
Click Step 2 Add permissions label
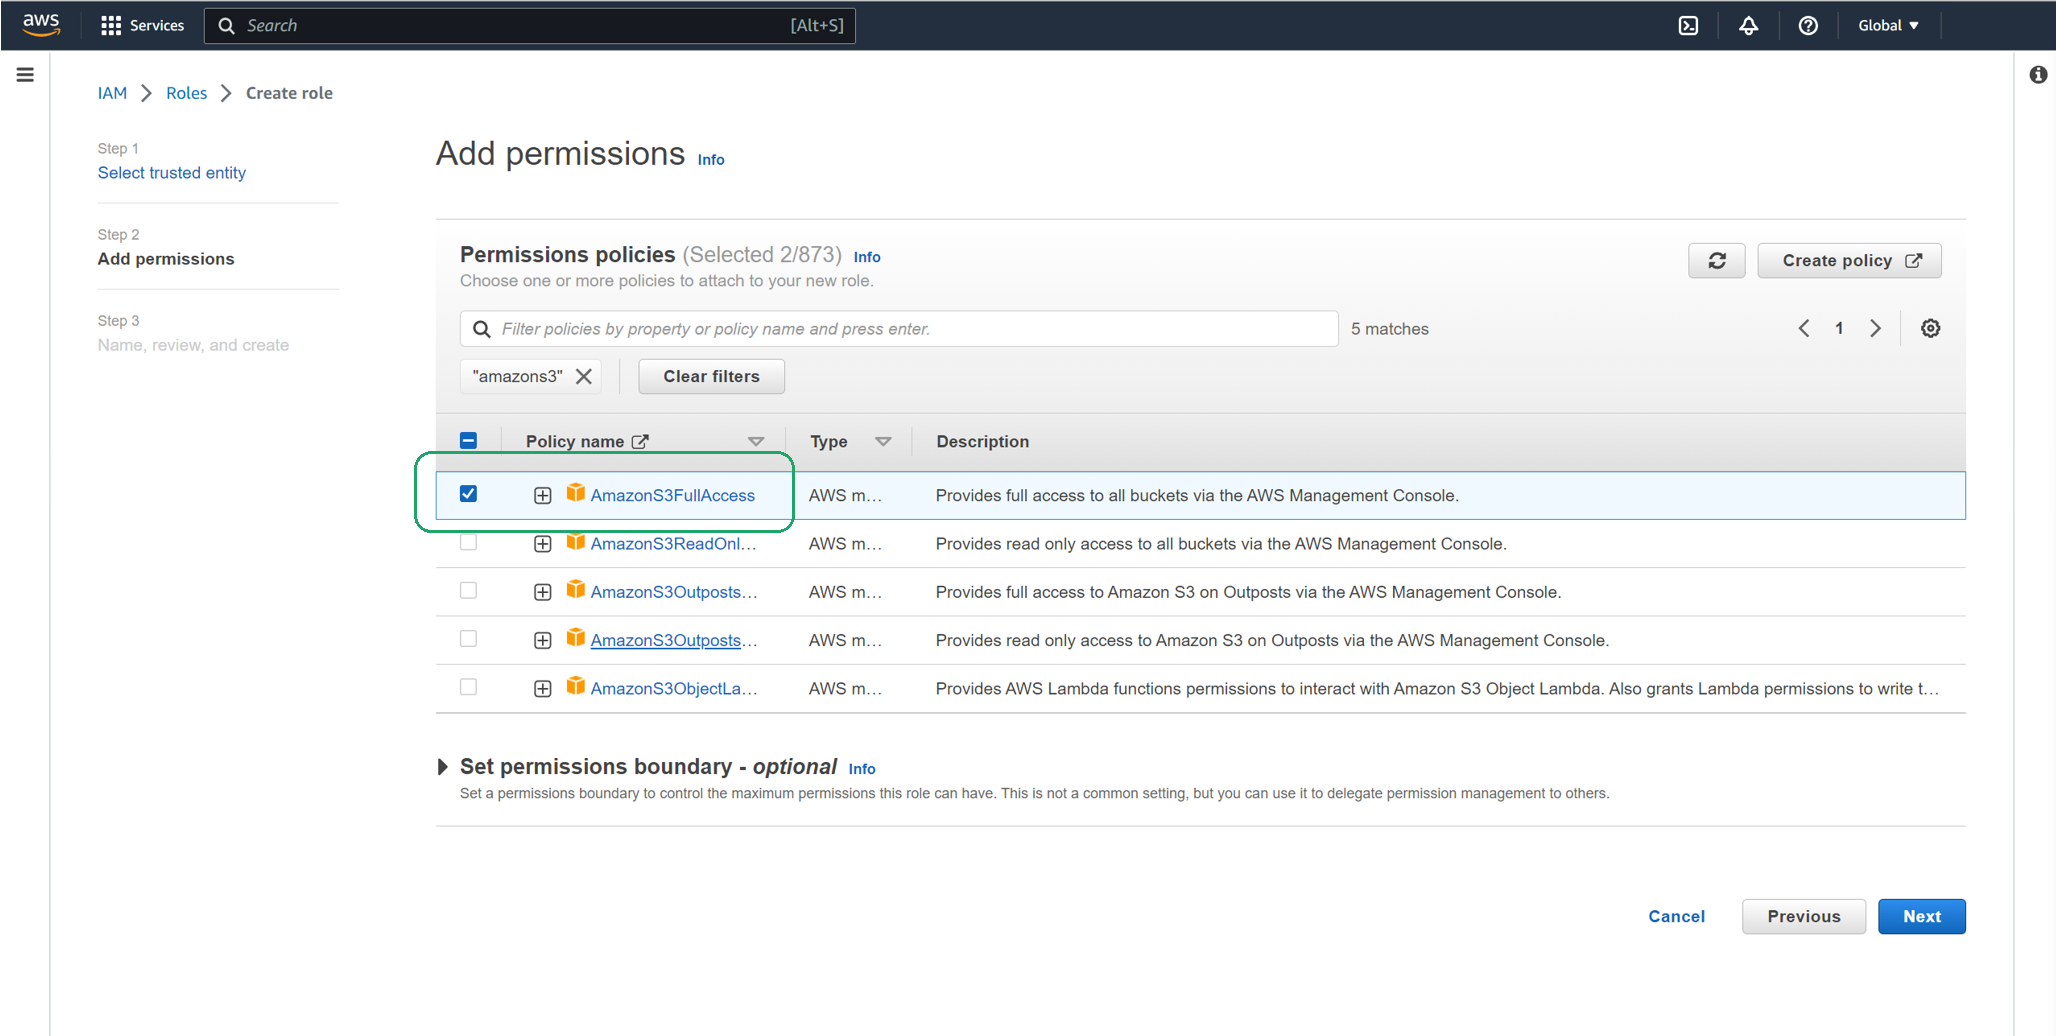[166, 259]
